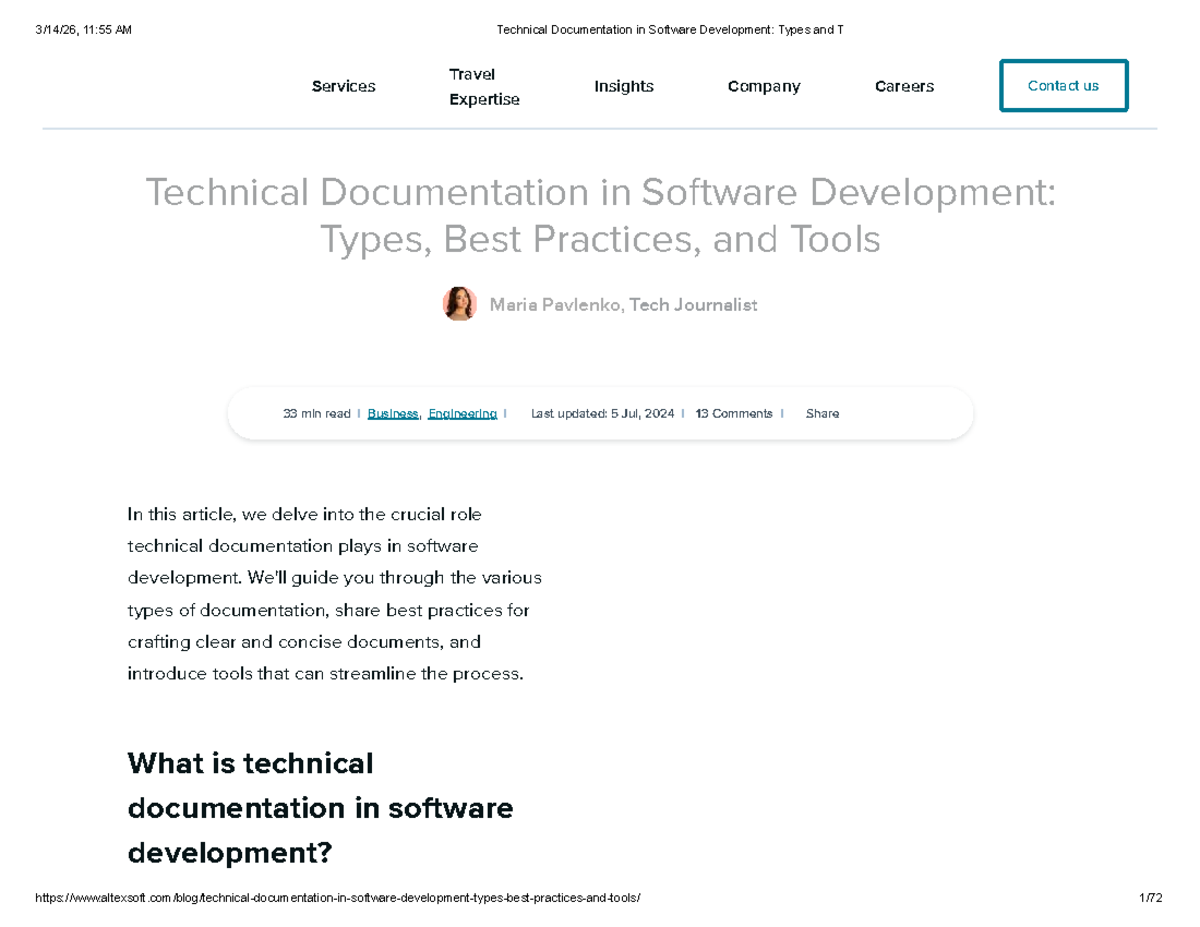This screenshot has width=1200, height=927.
Task: Open the Company menu
Action: click(x=764, y=86)
